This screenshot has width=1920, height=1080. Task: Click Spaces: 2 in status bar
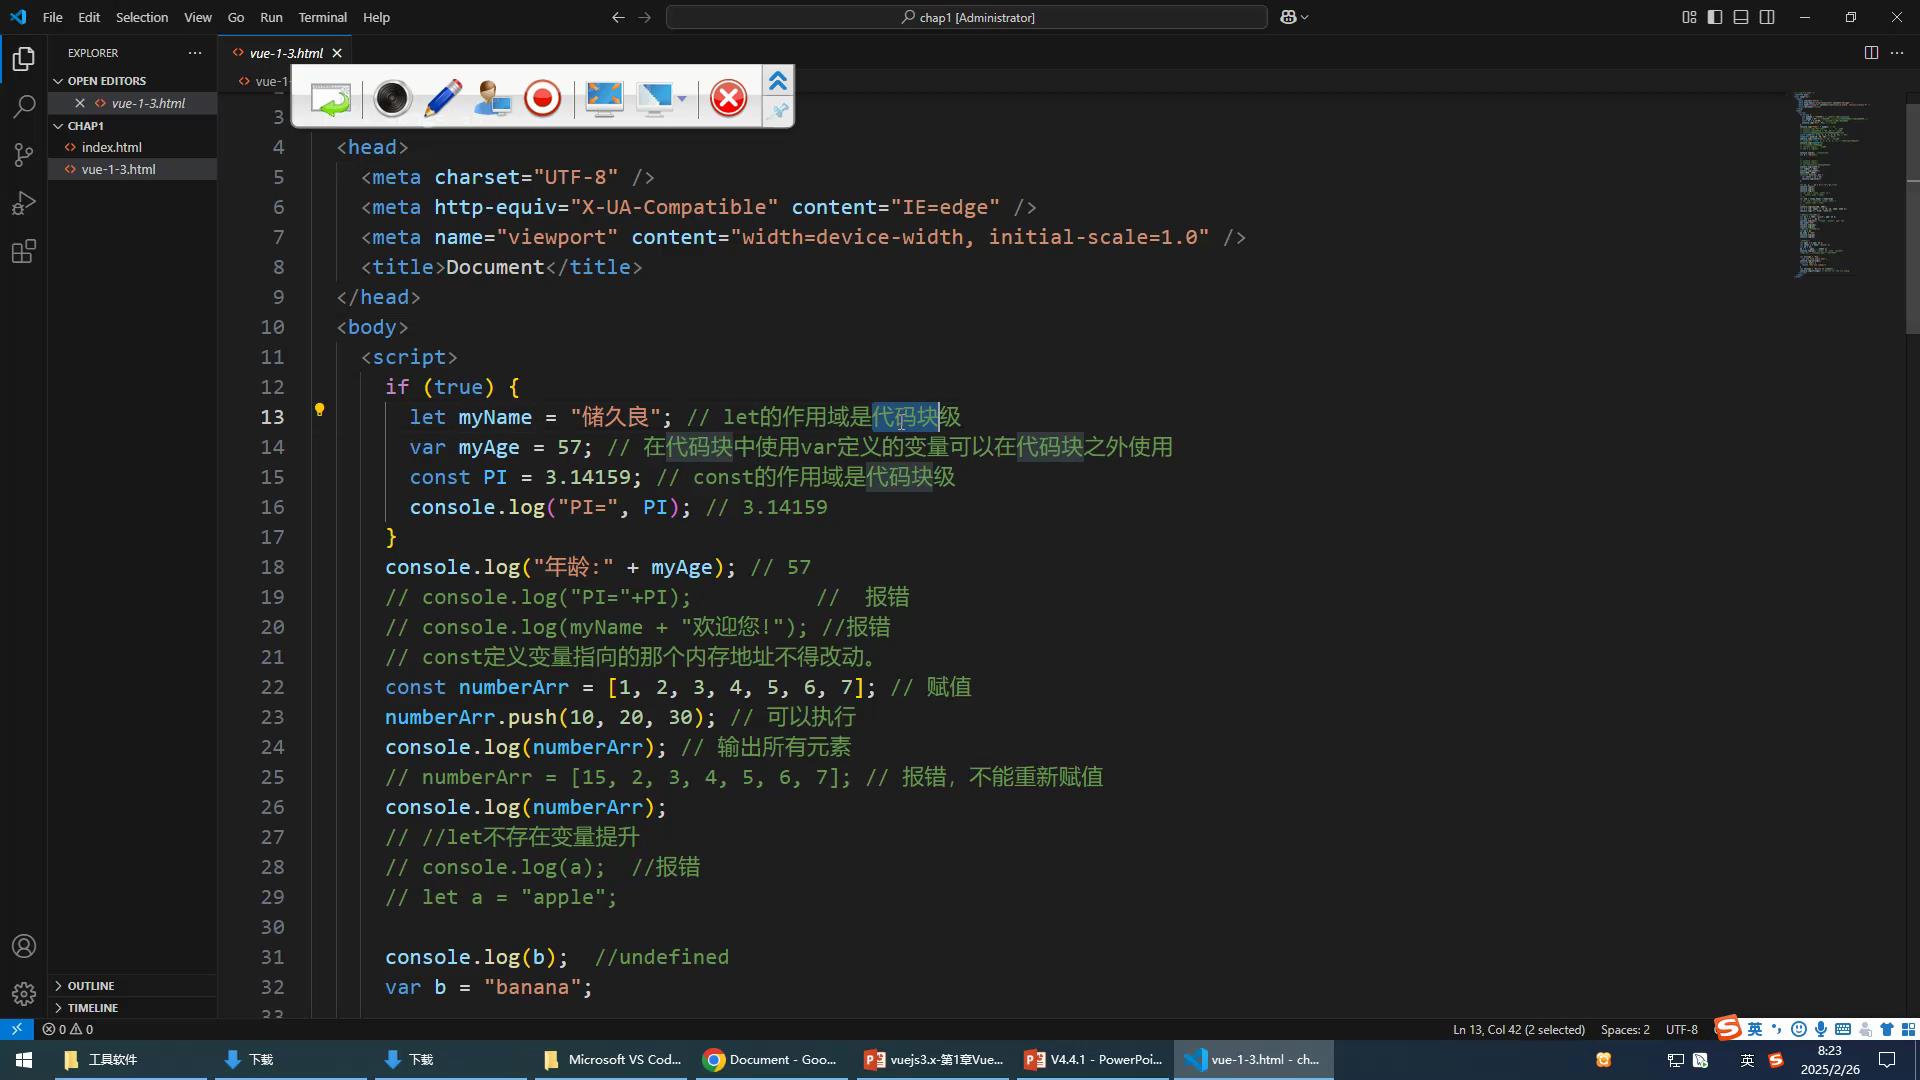point(1625,1029)
